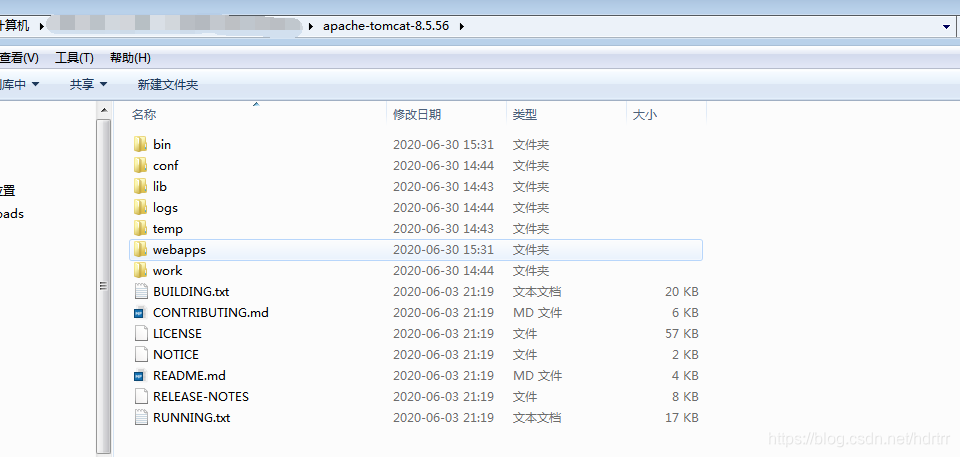Image resolution: width=960 pixels, height=457 pixels.
Task: Click the NOTICE file icon
Action: [141, 354]
